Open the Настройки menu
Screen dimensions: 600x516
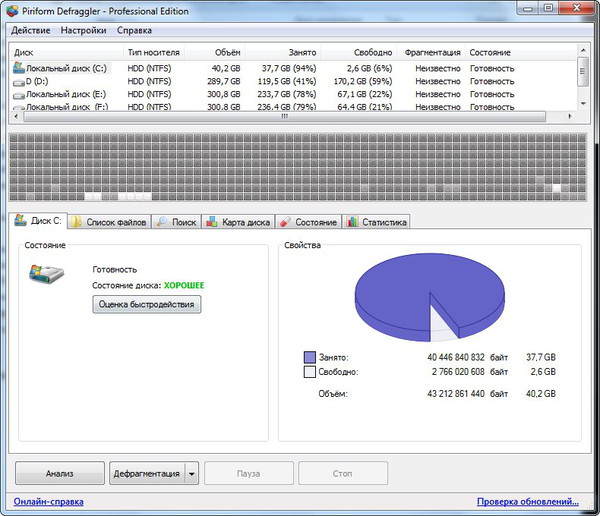point(84,30)
